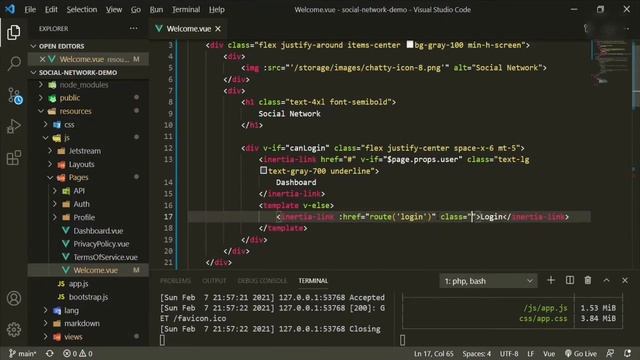
Task: Click the main branch indicator
Action: pyautogui.click(x=22, y=353)
